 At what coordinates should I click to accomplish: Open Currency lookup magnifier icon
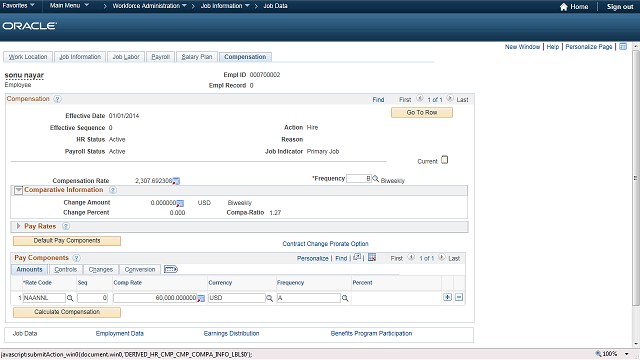tap(269, 298)
